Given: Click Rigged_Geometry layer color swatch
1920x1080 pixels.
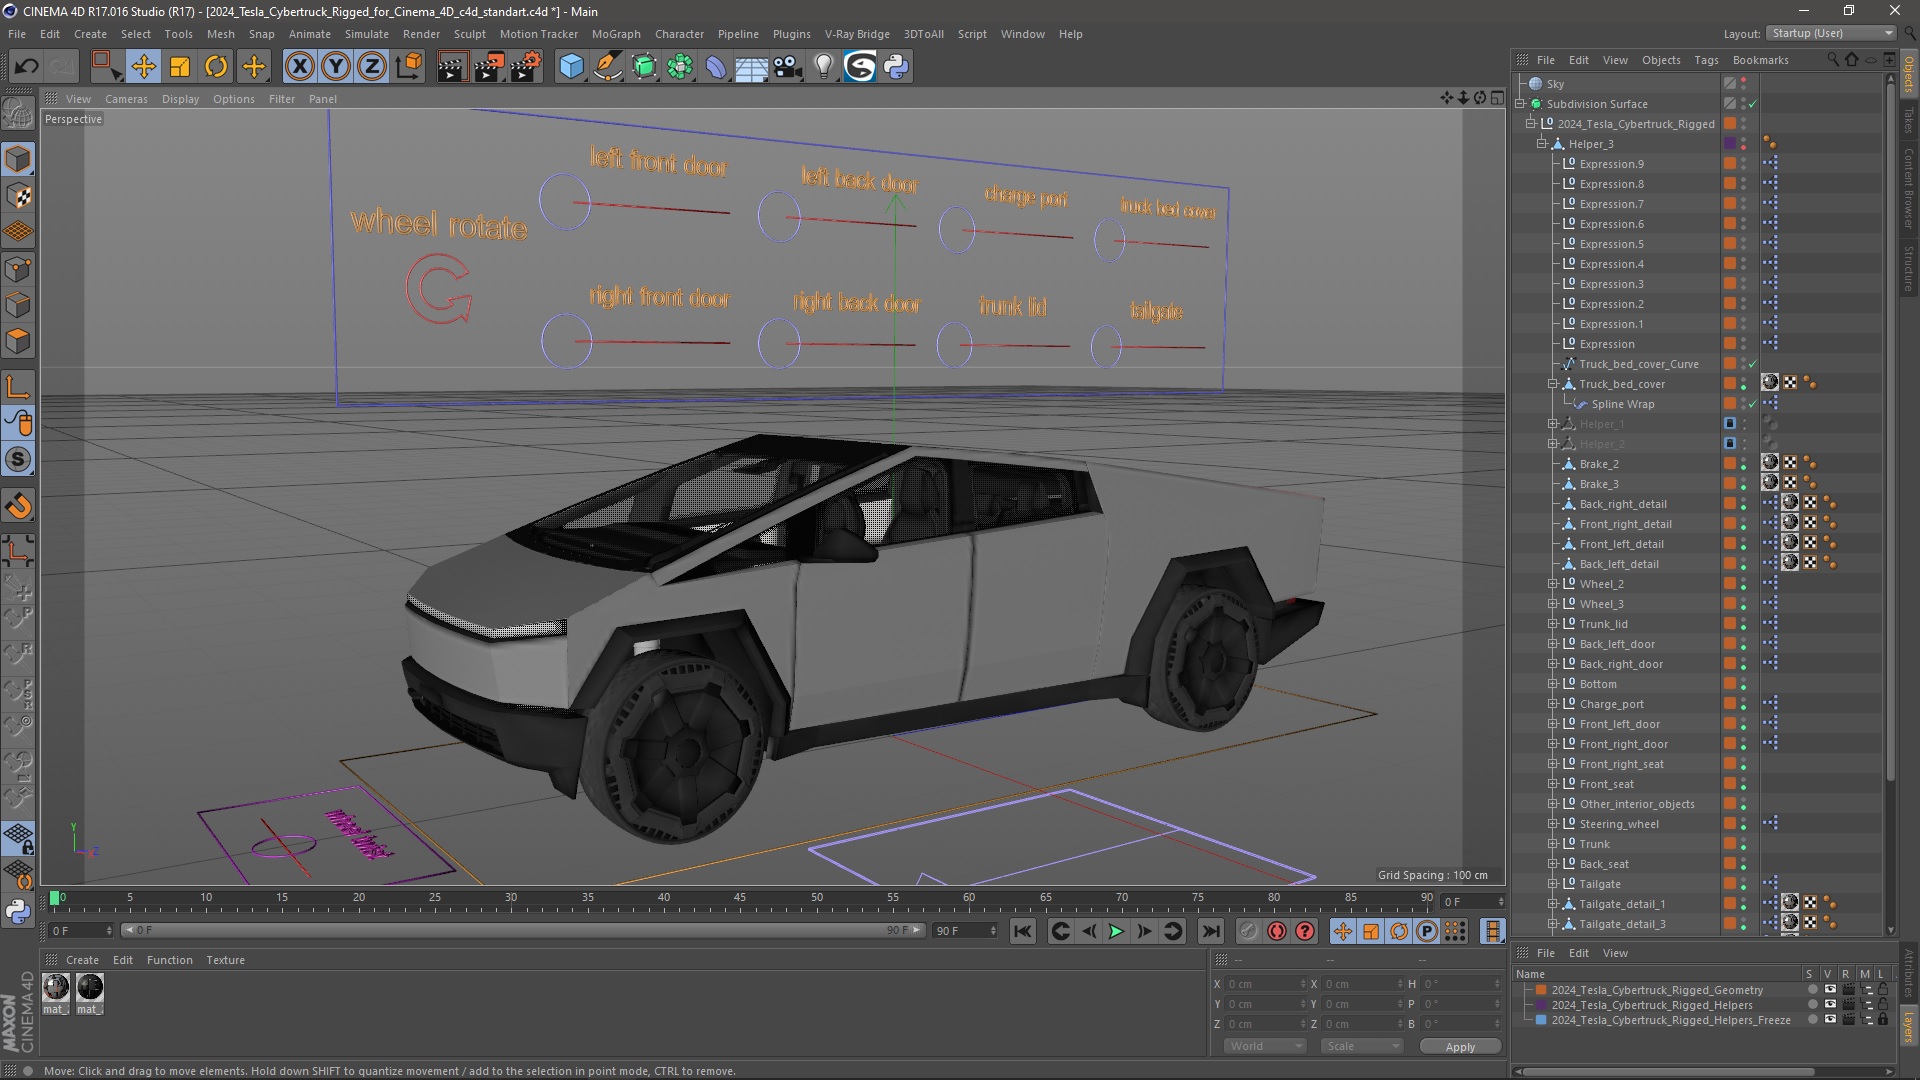Looking at the screenshot, I should point(1541,990).
